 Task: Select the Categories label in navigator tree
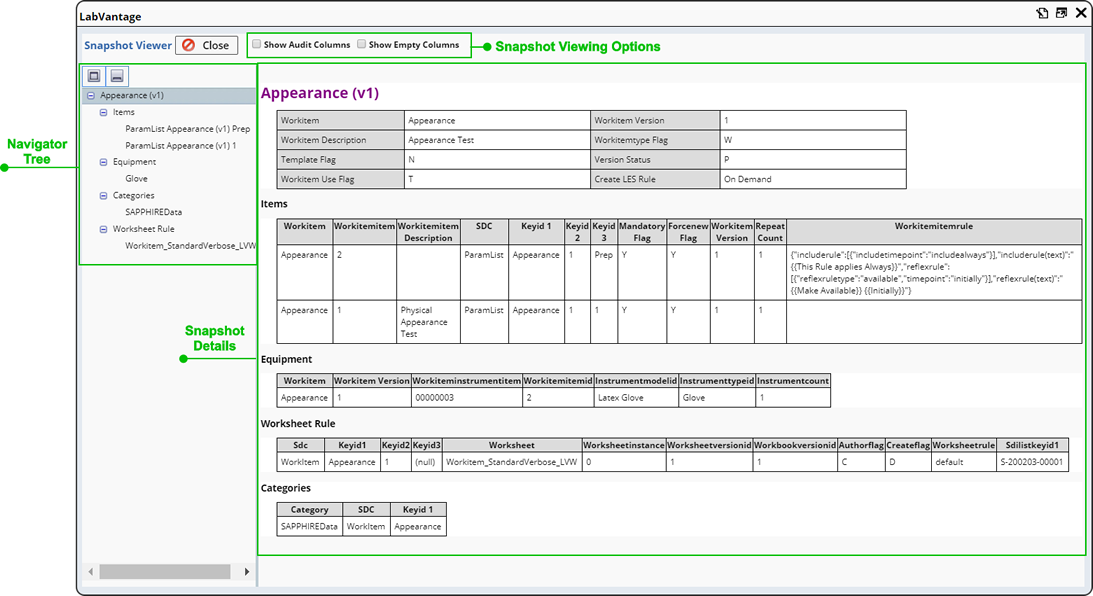tap(133, 196)
